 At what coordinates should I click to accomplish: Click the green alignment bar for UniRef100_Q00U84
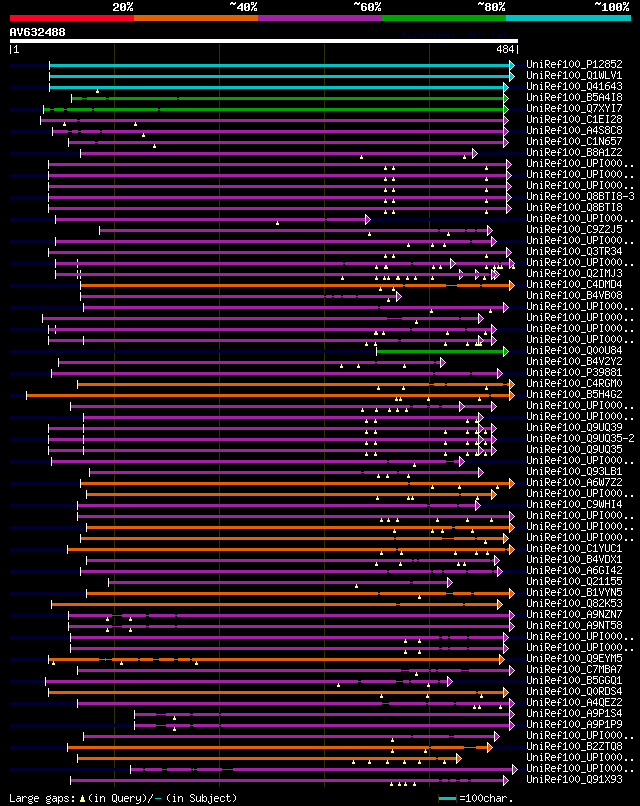(x=440, y=351)
